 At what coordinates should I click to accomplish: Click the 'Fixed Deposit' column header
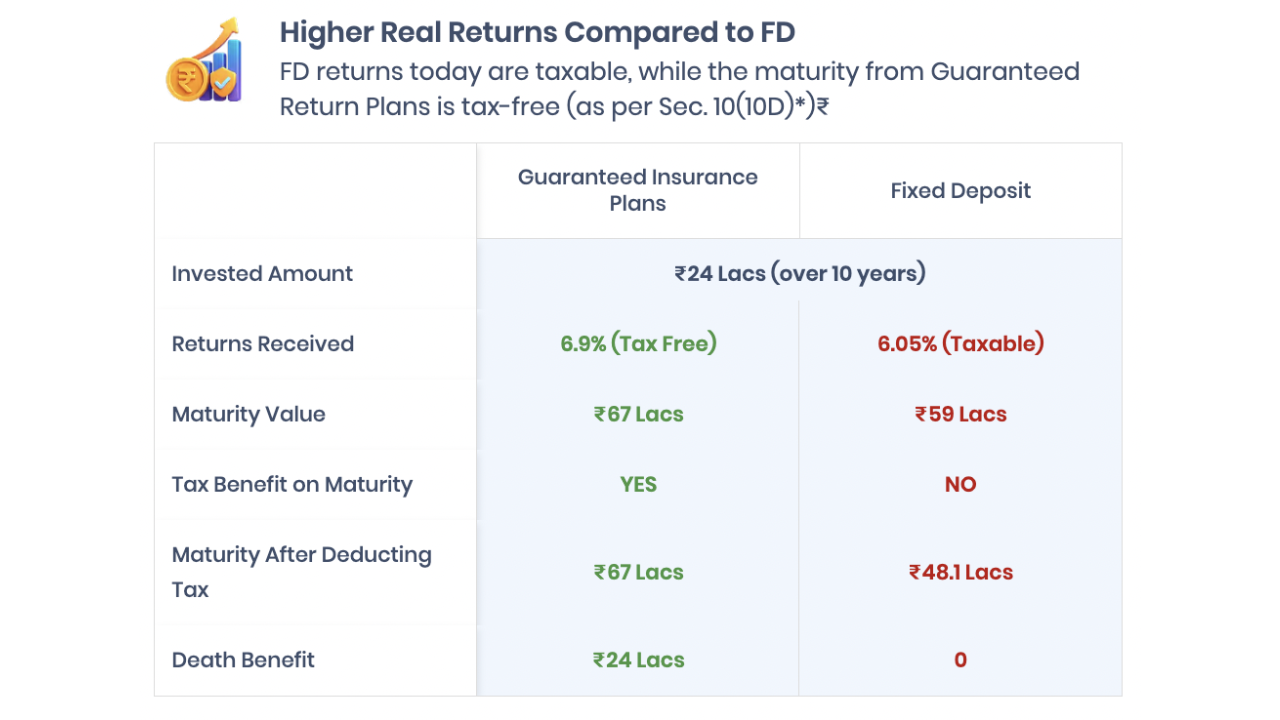[960, 191]
